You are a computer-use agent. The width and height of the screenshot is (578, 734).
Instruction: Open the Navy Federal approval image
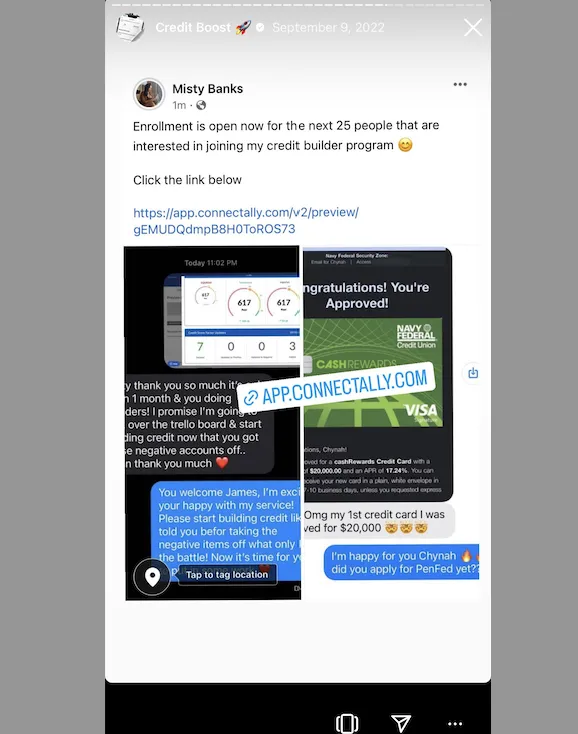(377, 373)
